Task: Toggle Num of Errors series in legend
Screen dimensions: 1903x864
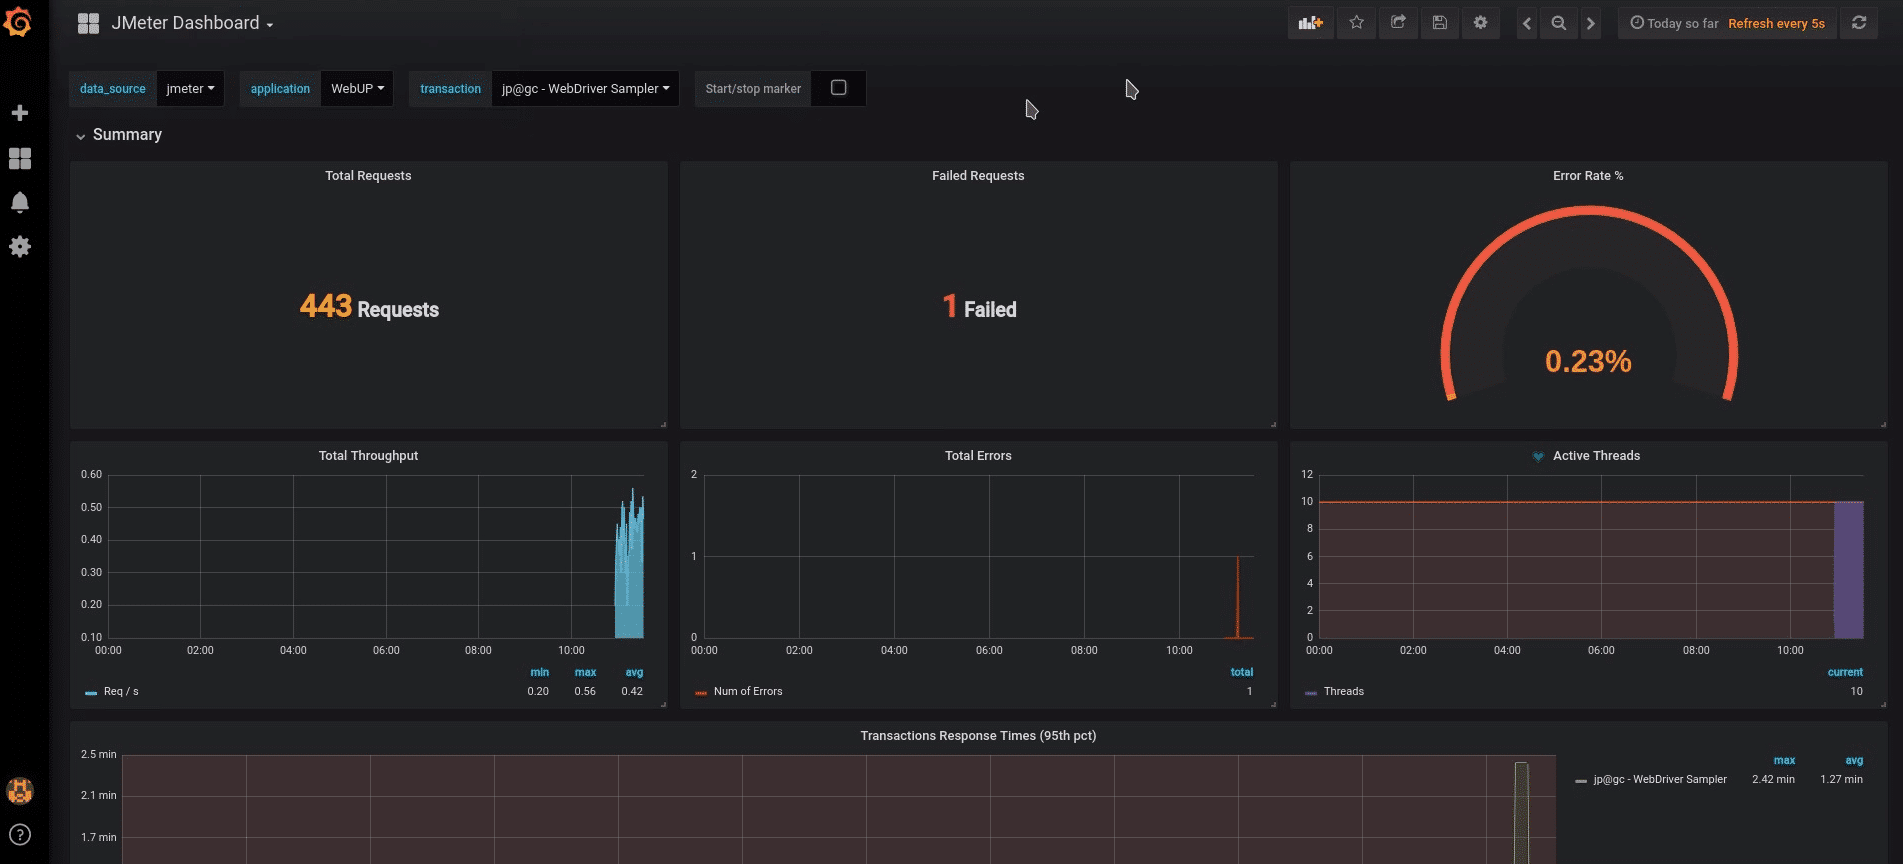Action: point(747,691)
